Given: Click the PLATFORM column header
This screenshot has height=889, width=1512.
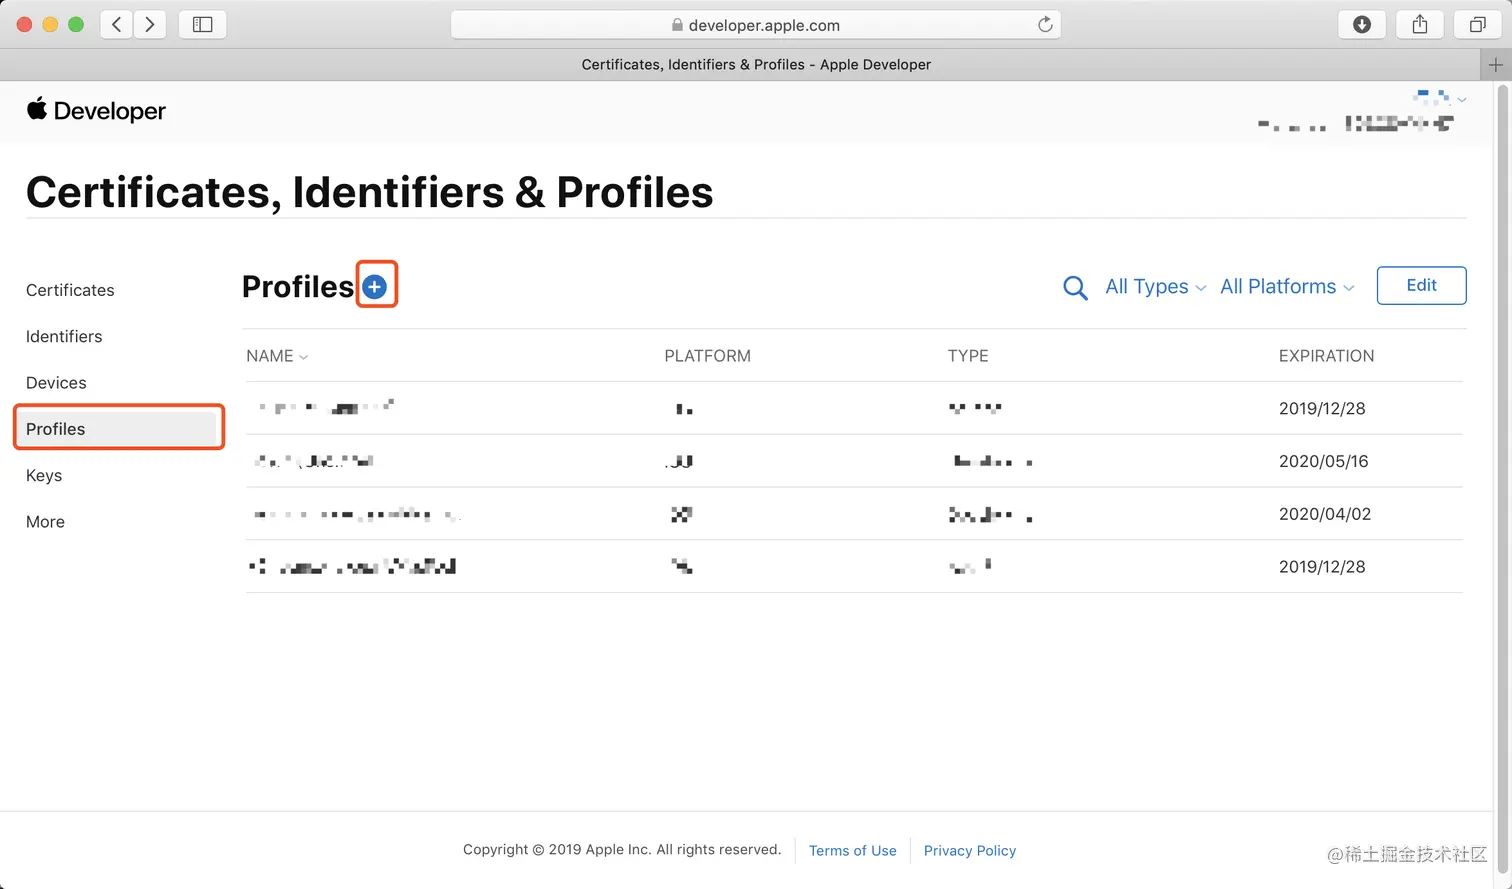Looking at the screenshot, I should pyautogui.click(x=707, y=356).
